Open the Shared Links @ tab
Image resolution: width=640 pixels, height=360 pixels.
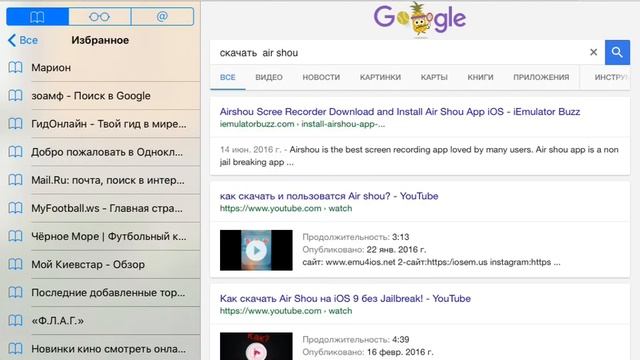tap(162, 17)
